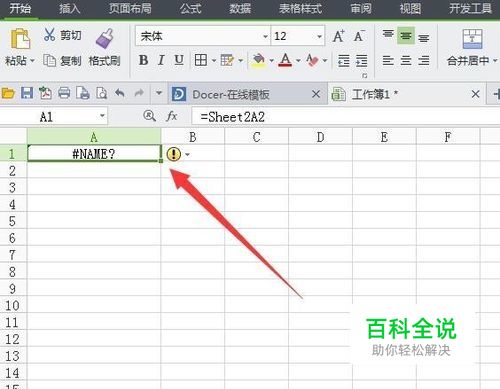Select column C header
This screenshot has width=500, height=389.
pos(256,137)
